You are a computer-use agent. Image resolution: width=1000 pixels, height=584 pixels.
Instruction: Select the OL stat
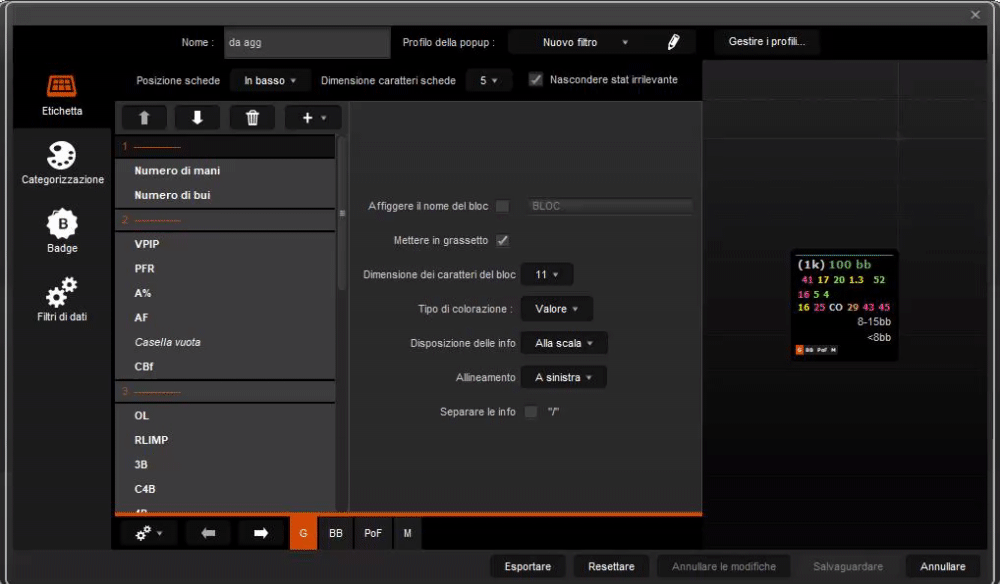pyautogui.click(x=224, y=416)
